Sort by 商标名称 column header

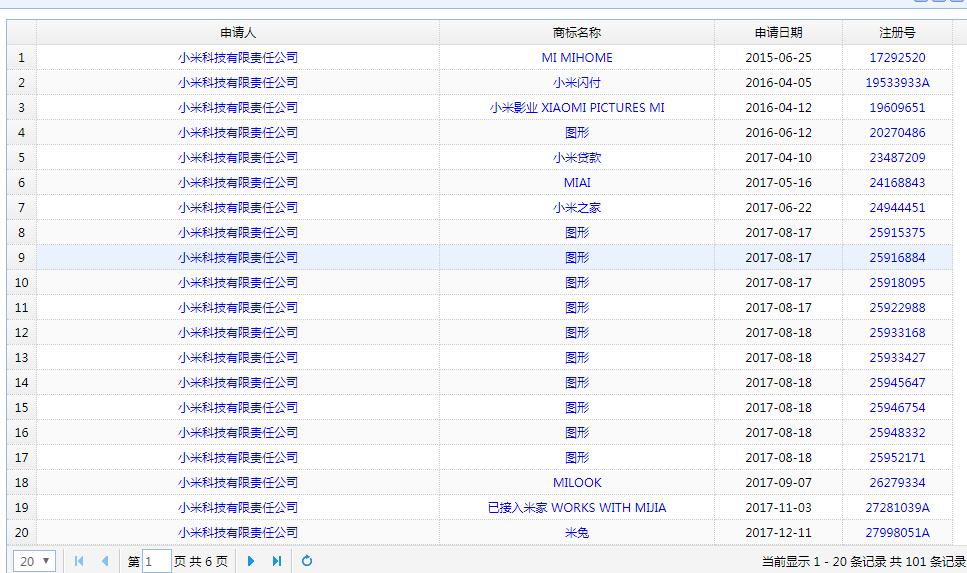point(576,33)
